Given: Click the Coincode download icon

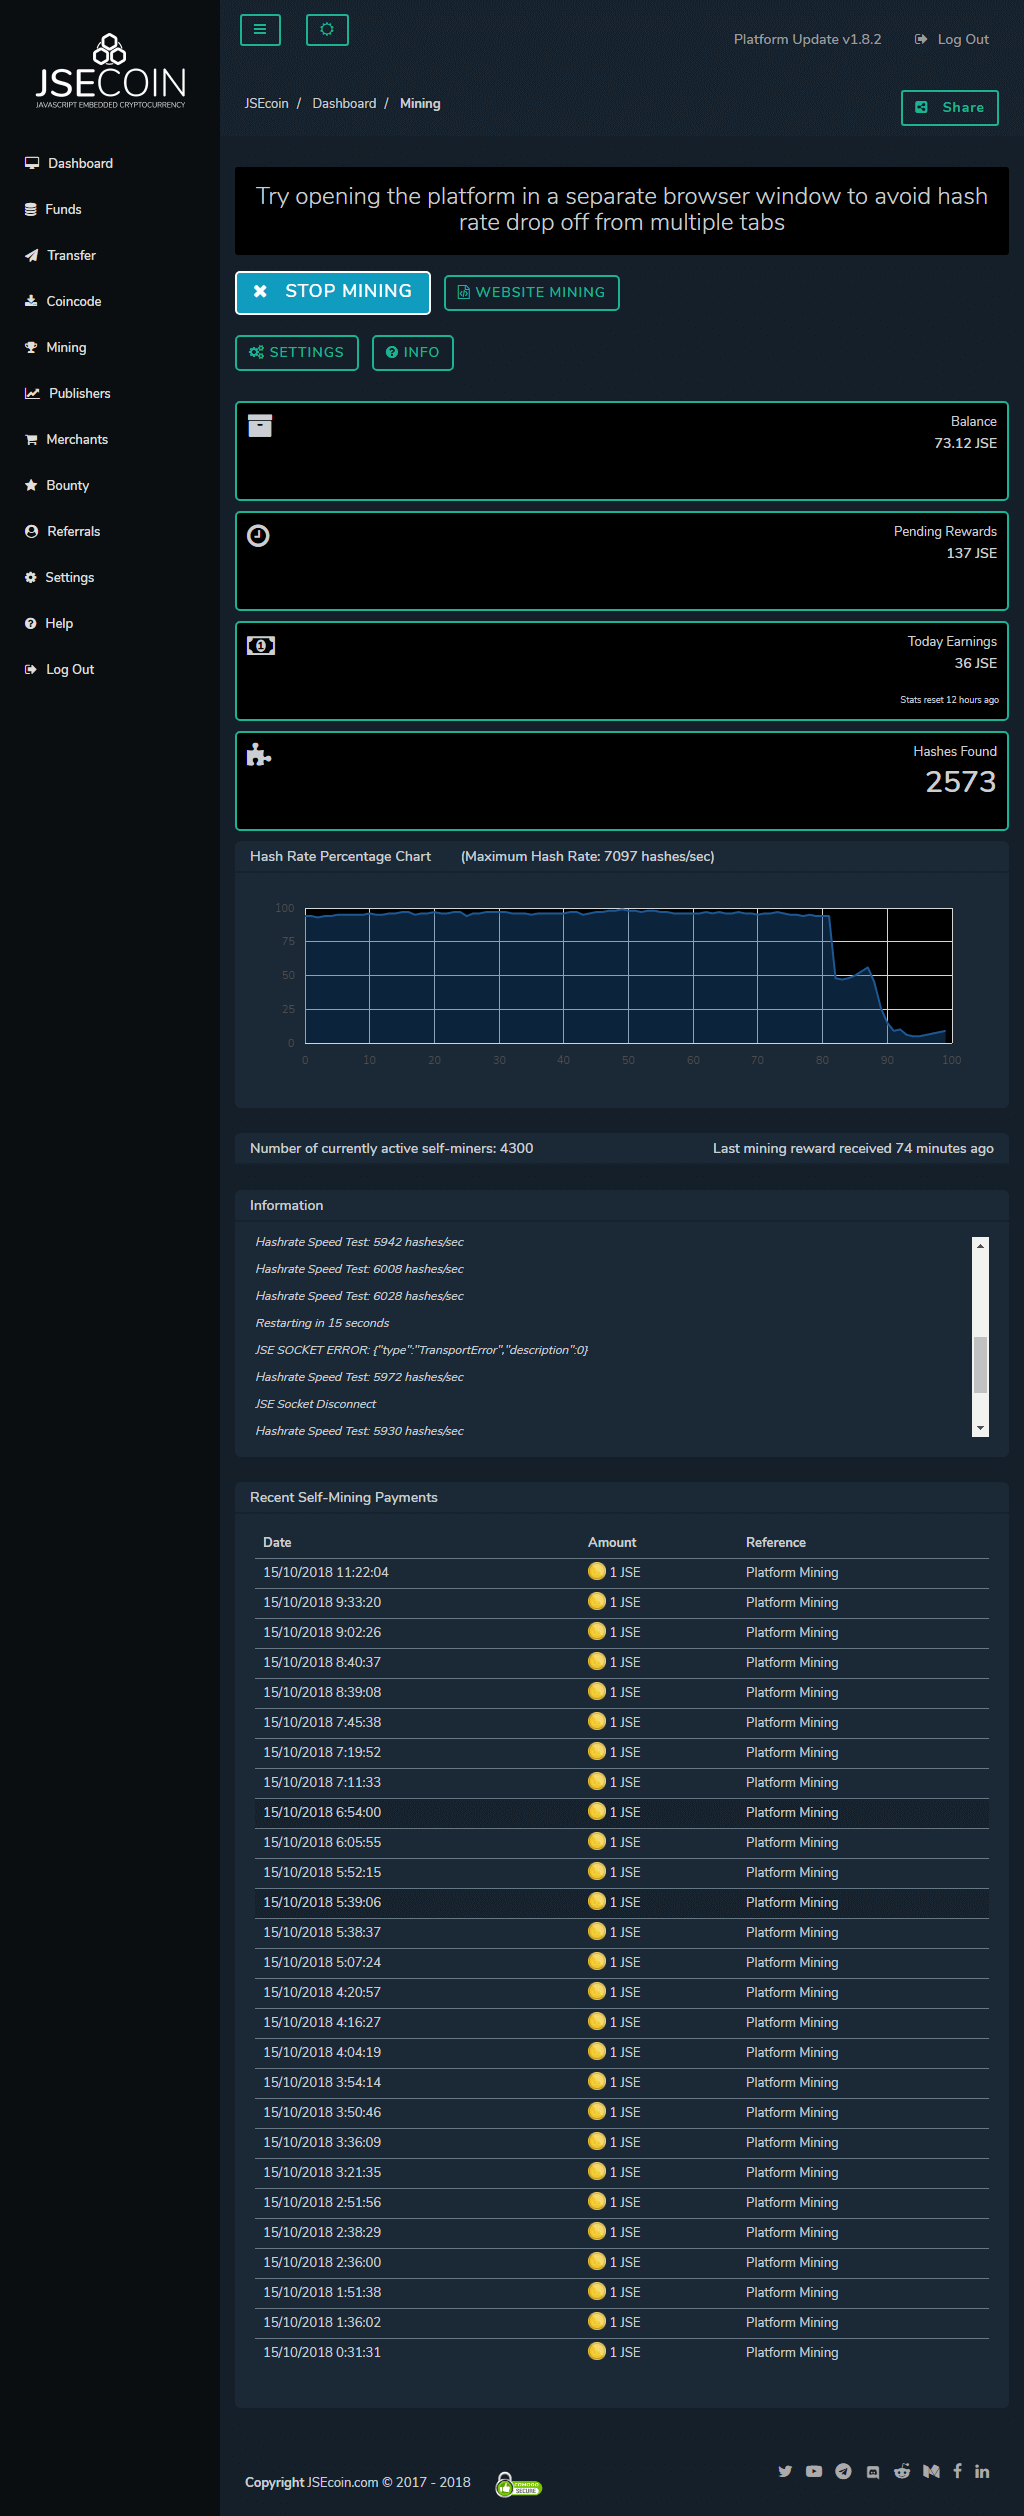Looking at the screenshot, I should tap(31, 301).
